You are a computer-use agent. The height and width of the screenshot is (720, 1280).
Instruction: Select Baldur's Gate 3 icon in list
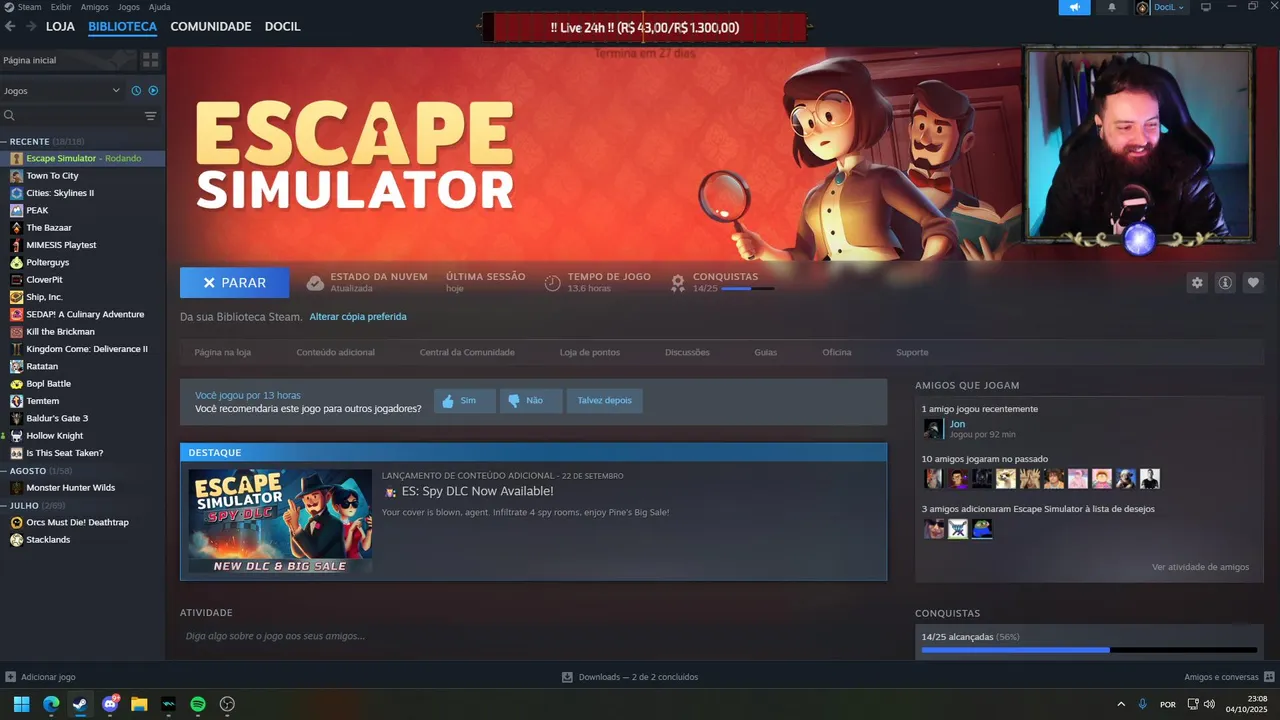(x=17, y=418)
